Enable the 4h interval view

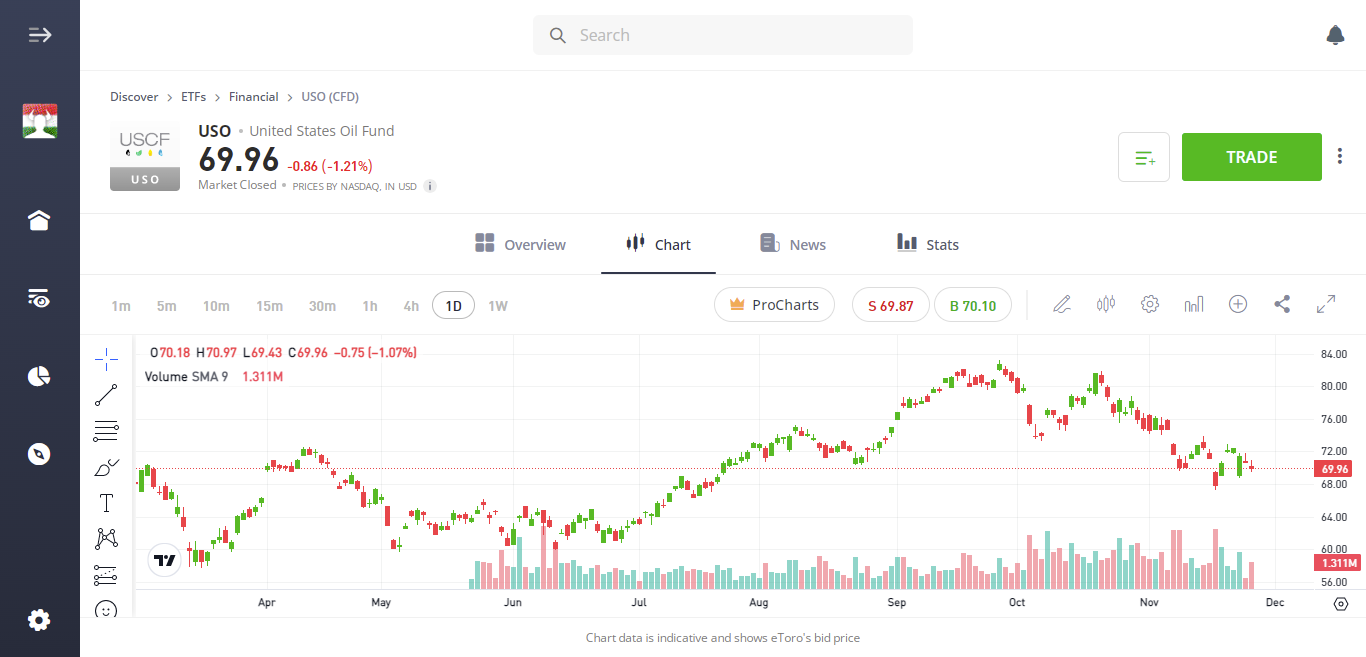(x=410, y=306)
